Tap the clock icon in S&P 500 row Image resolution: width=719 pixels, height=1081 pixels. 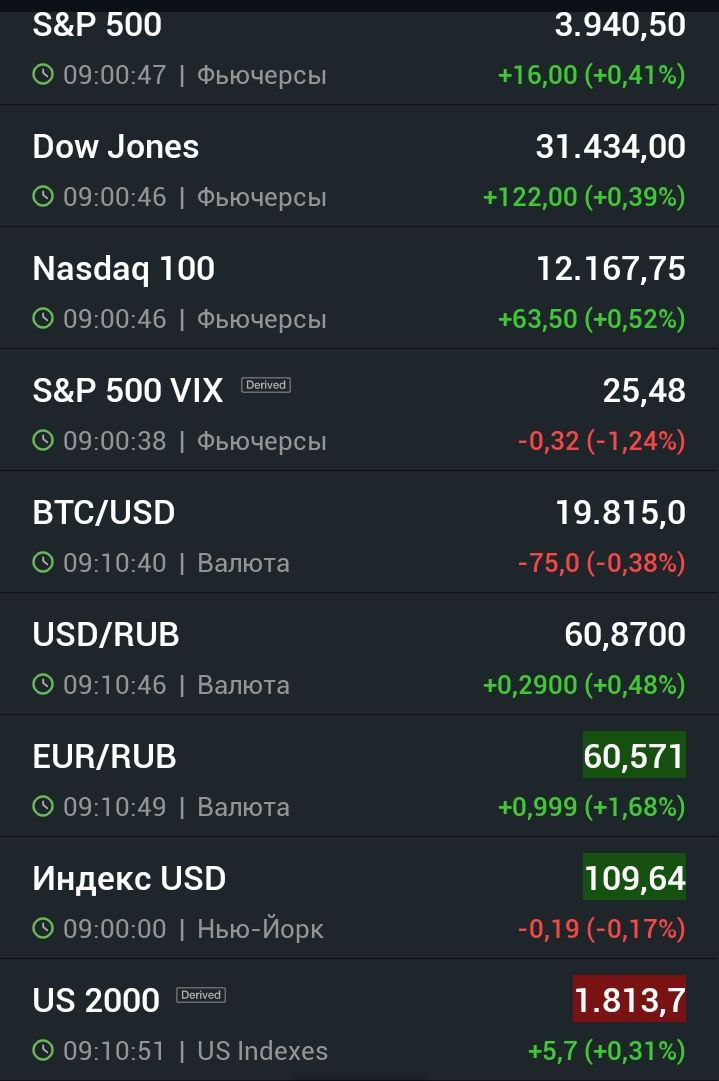(43, 74)
